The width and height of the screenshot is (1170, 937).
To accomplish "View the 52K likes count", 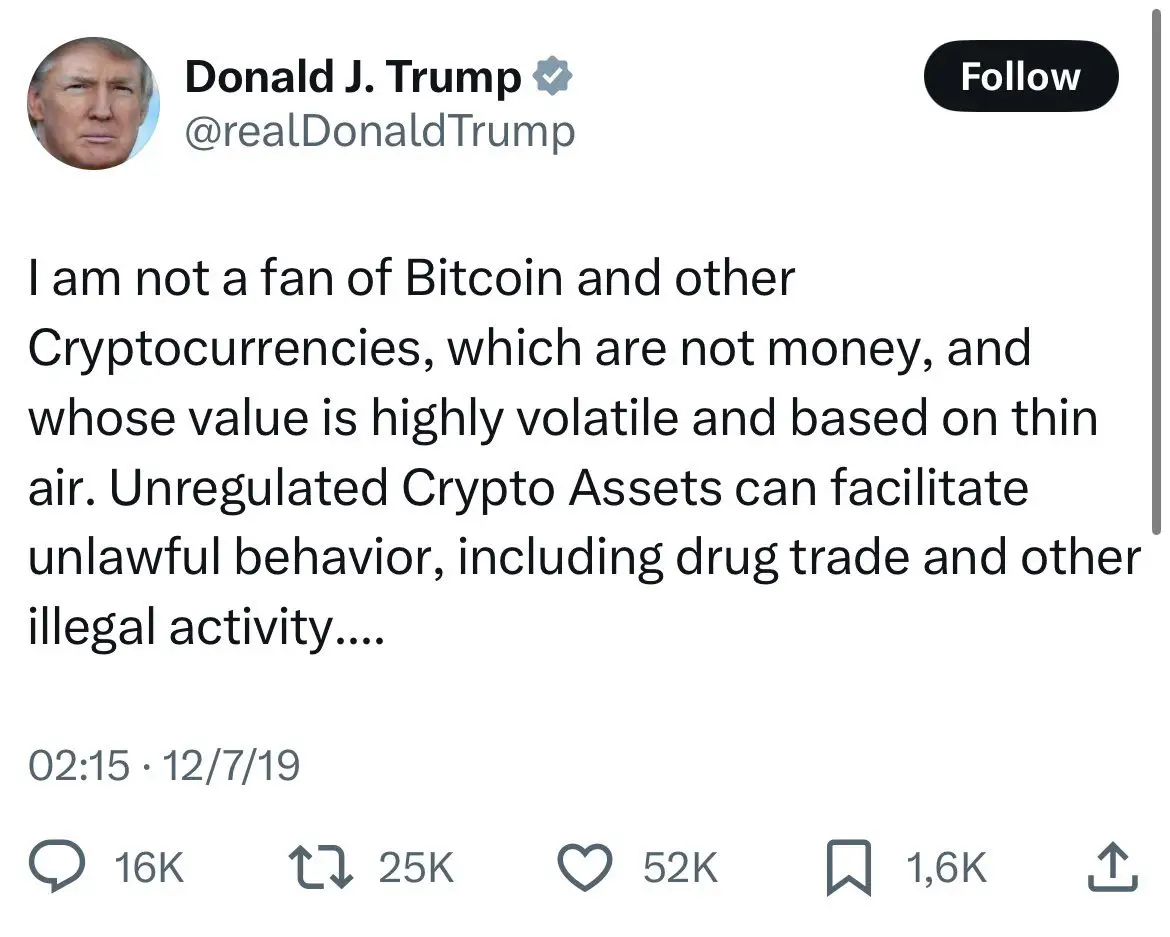I will pos(681,868).
